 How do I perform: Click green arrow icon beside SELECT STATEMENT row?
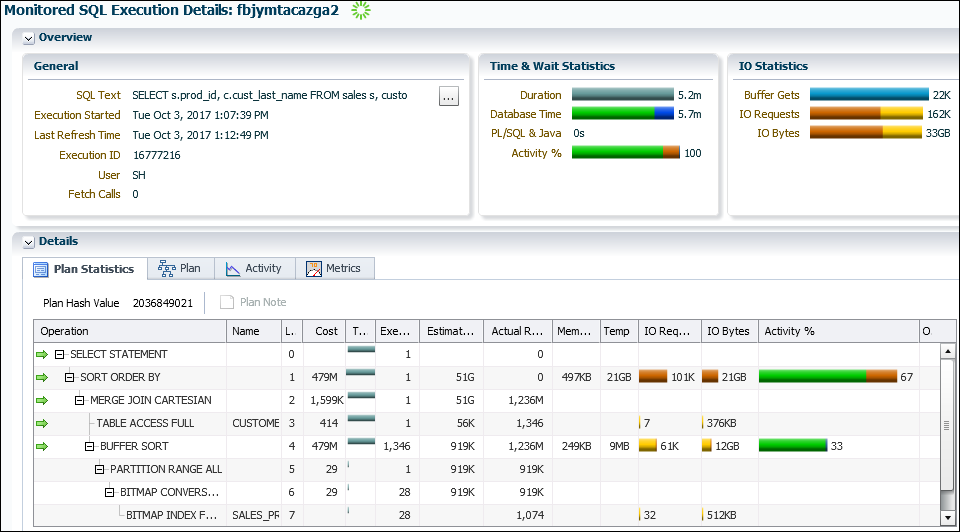(42, 354)
